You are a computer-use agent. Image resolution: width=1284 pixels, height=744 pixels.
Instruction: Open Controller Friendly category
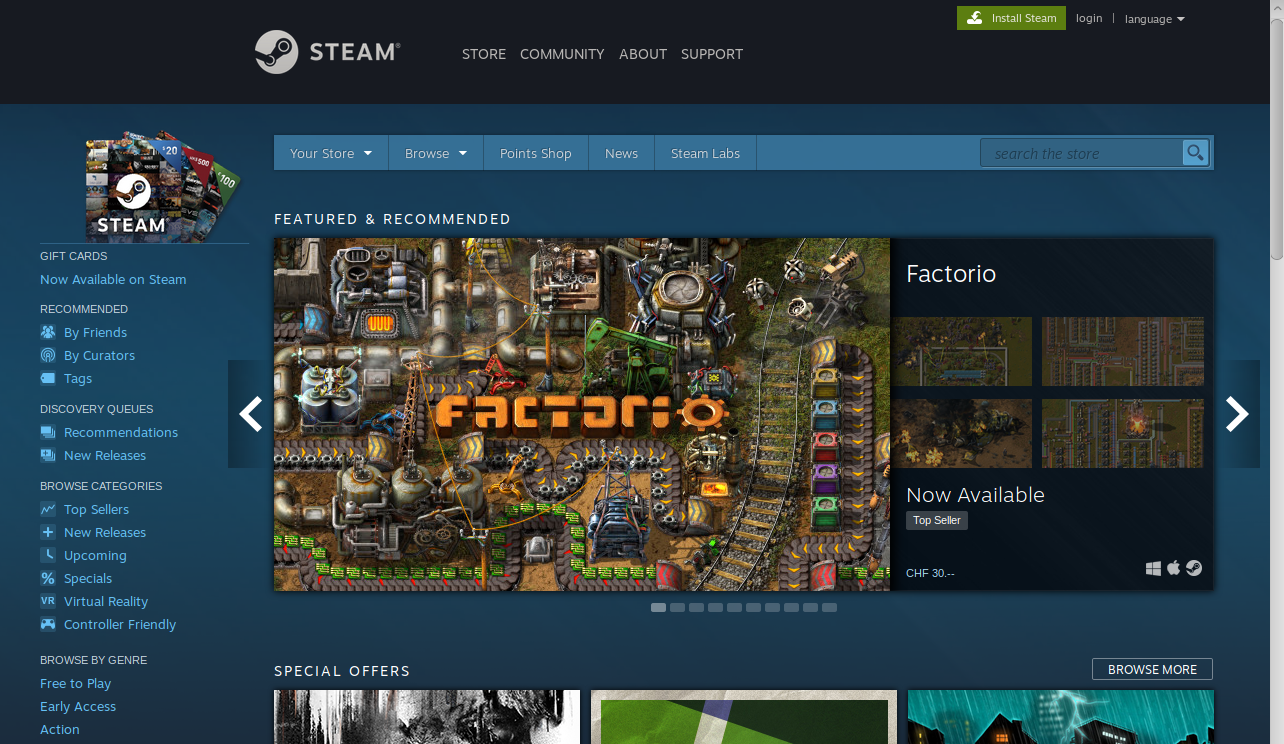(x=119, y=624)
